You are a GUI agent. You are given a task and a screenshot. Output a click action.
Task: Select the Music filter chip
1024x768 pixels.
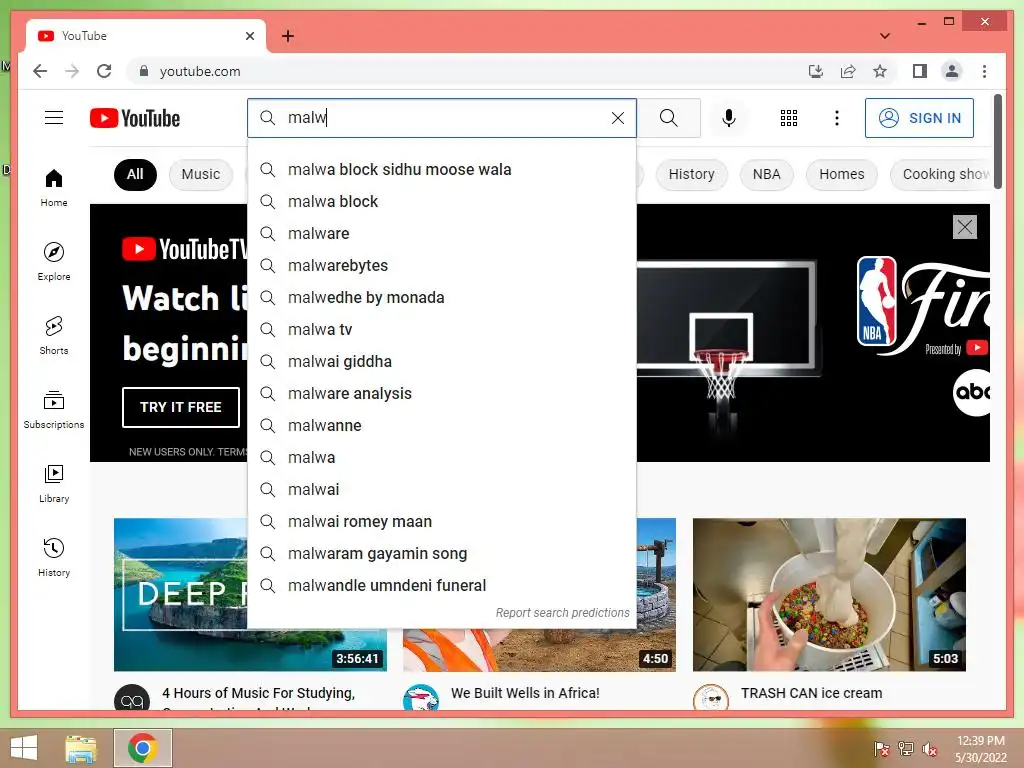pyautogui.click(x=200, y=174)
